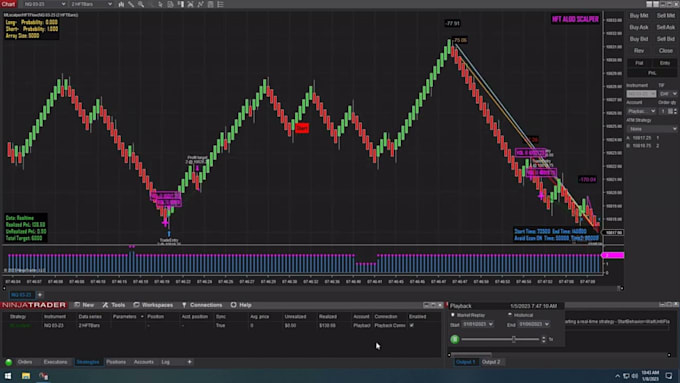Switch to the Orders tab
The width and height of the screenshot is (680, 383).
[x=25, y=362]
